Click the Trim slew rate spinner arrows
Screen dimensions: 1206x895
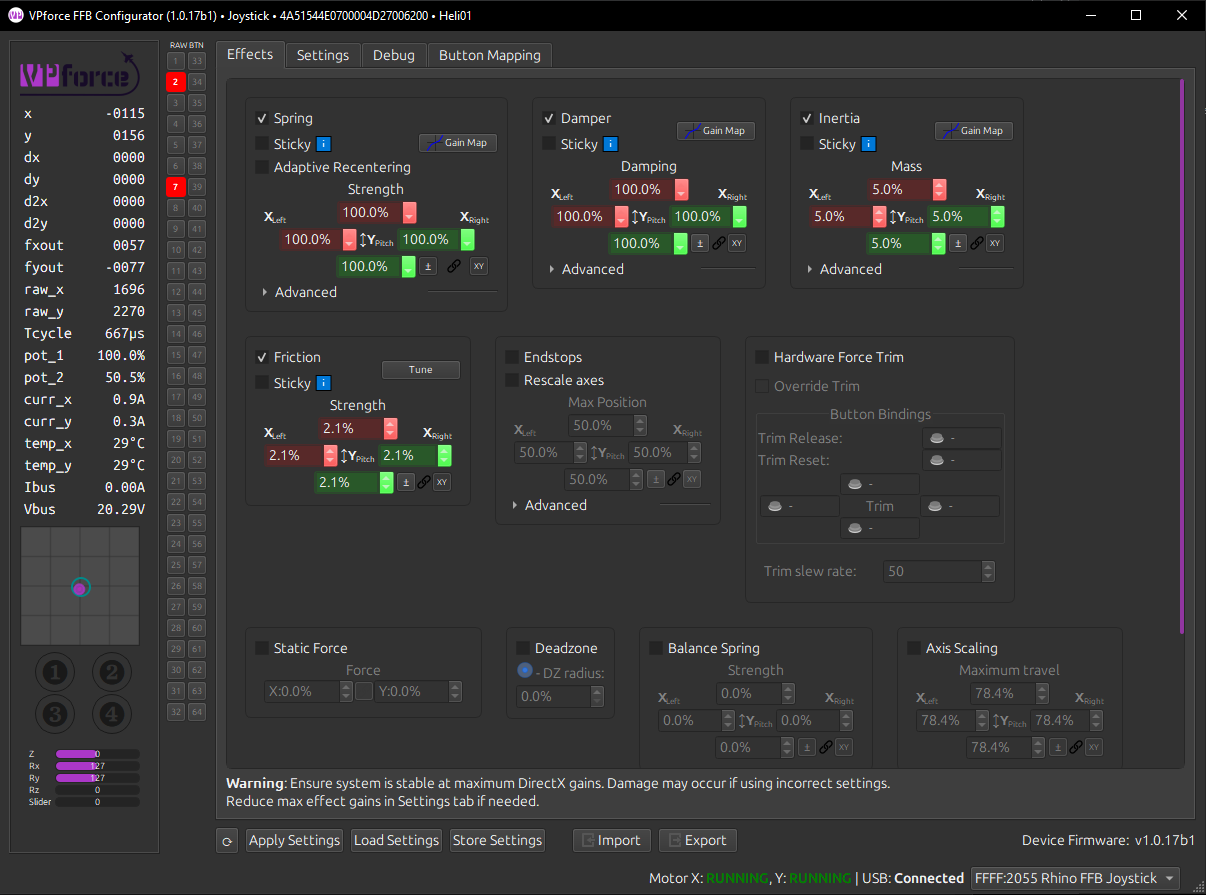[x=988, y=571]
